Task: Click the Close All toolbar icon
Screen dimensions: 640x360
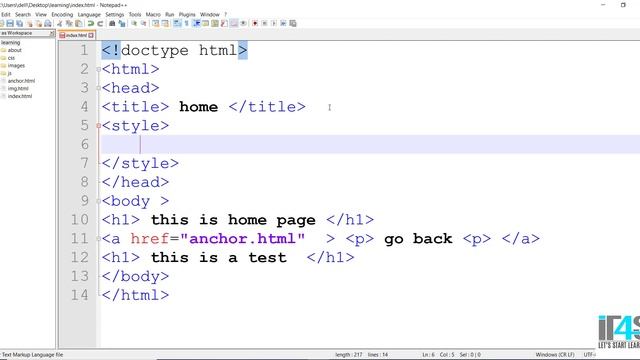Action: tap(39, 23)
